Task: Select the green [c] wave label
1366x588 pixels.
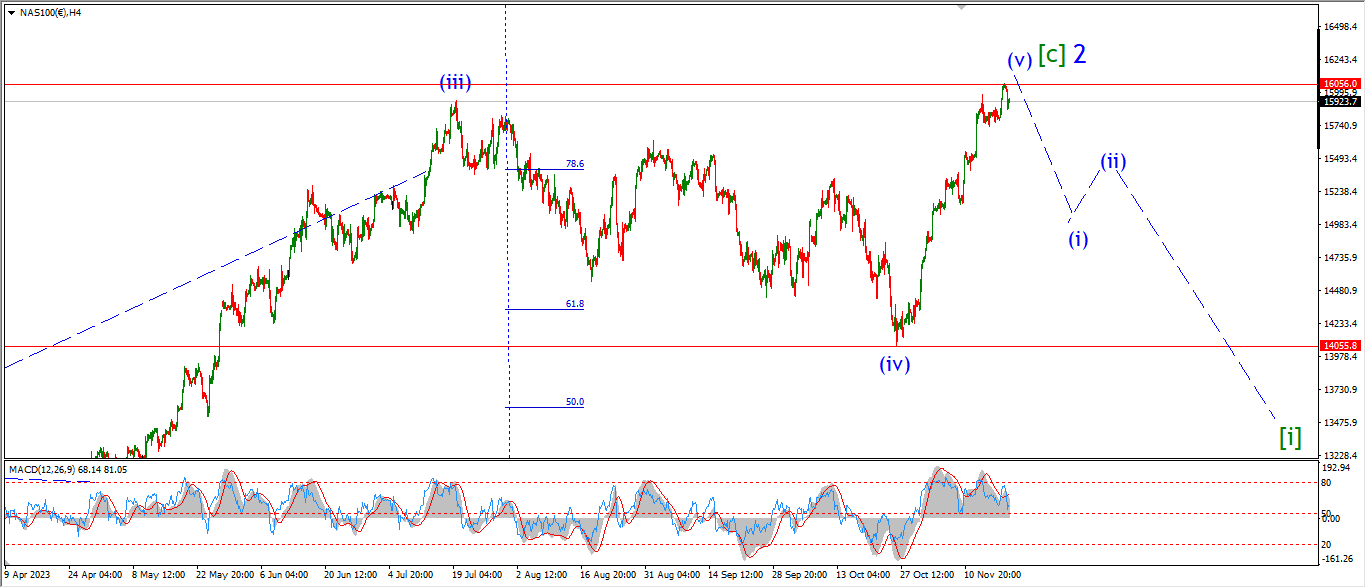Action: click(1051, 55)
